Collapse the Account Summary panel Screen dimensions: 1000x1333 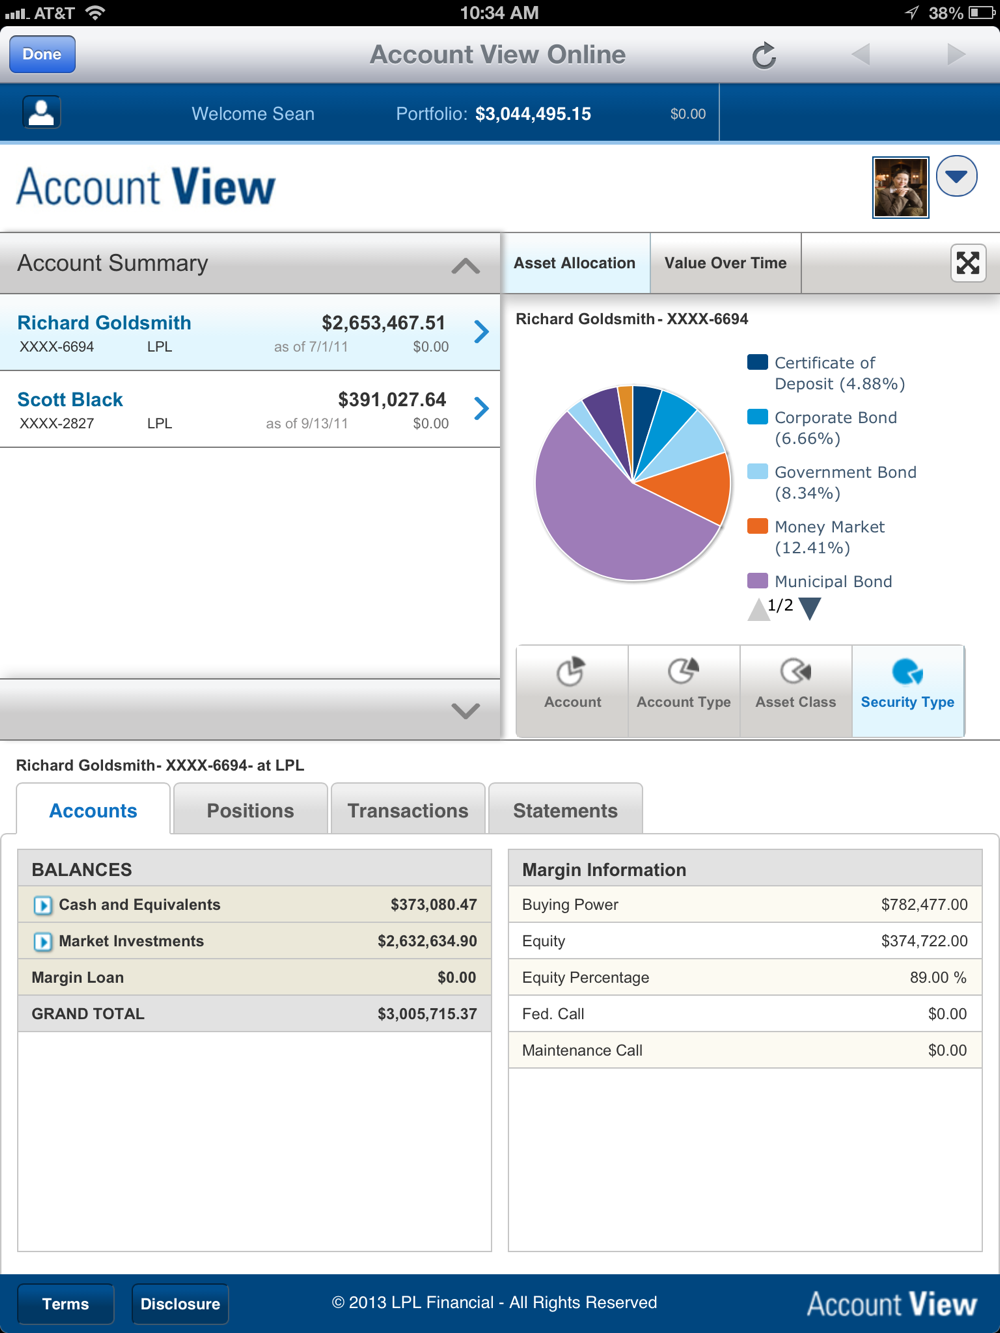(x=465, y=265)
